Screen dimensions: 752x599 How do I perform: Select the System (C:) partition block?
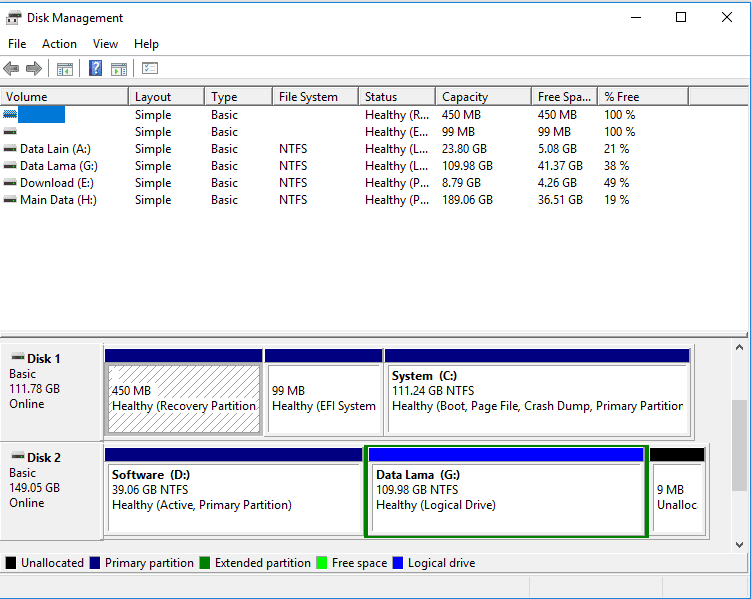537,392
